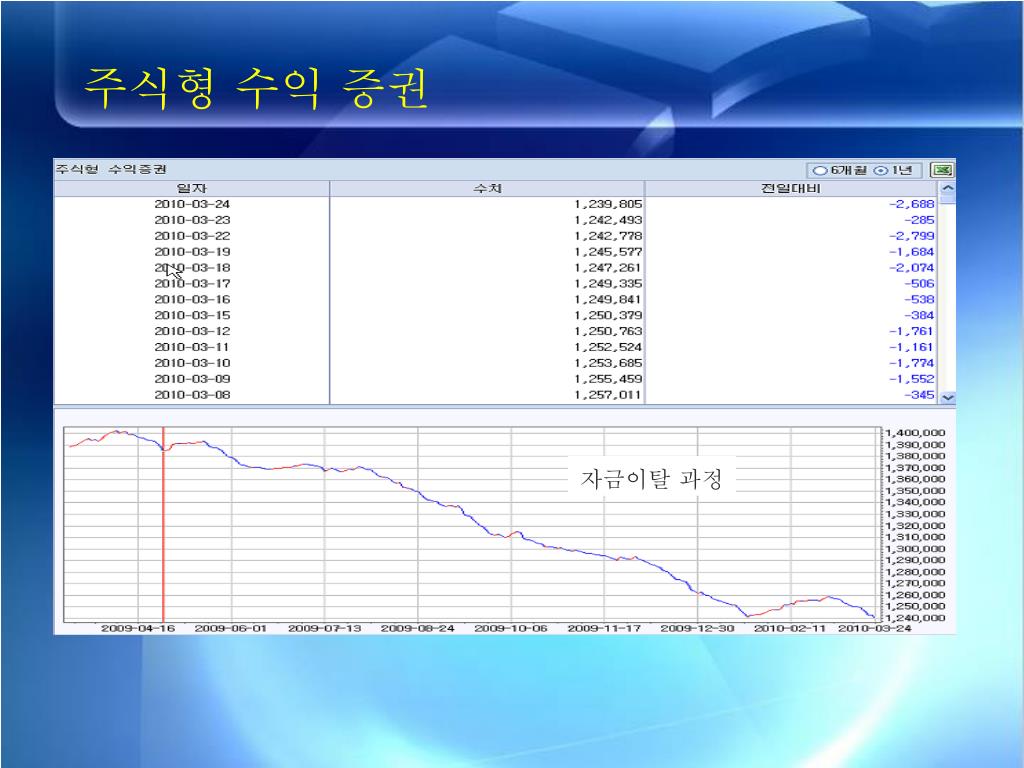Click the daily change -506
This screenshot has height=768, width=1024.
click(x=920, y=283)
